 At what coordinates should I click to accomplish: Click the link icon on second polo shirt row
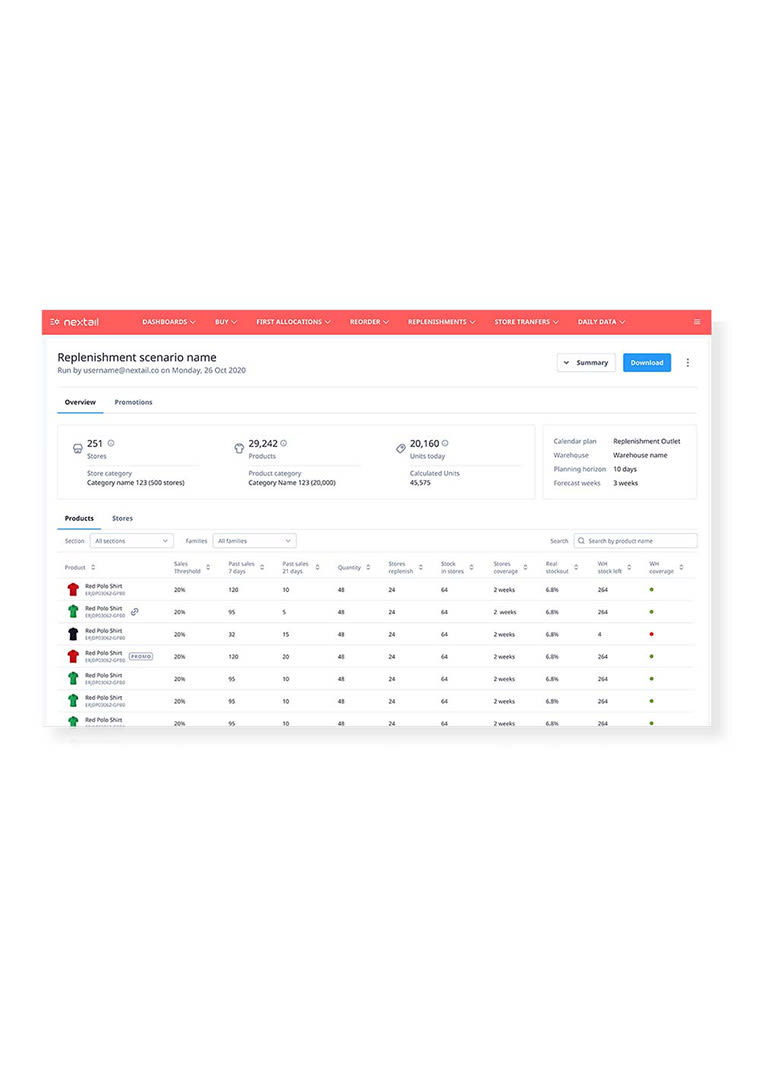[x=134, y=611]
